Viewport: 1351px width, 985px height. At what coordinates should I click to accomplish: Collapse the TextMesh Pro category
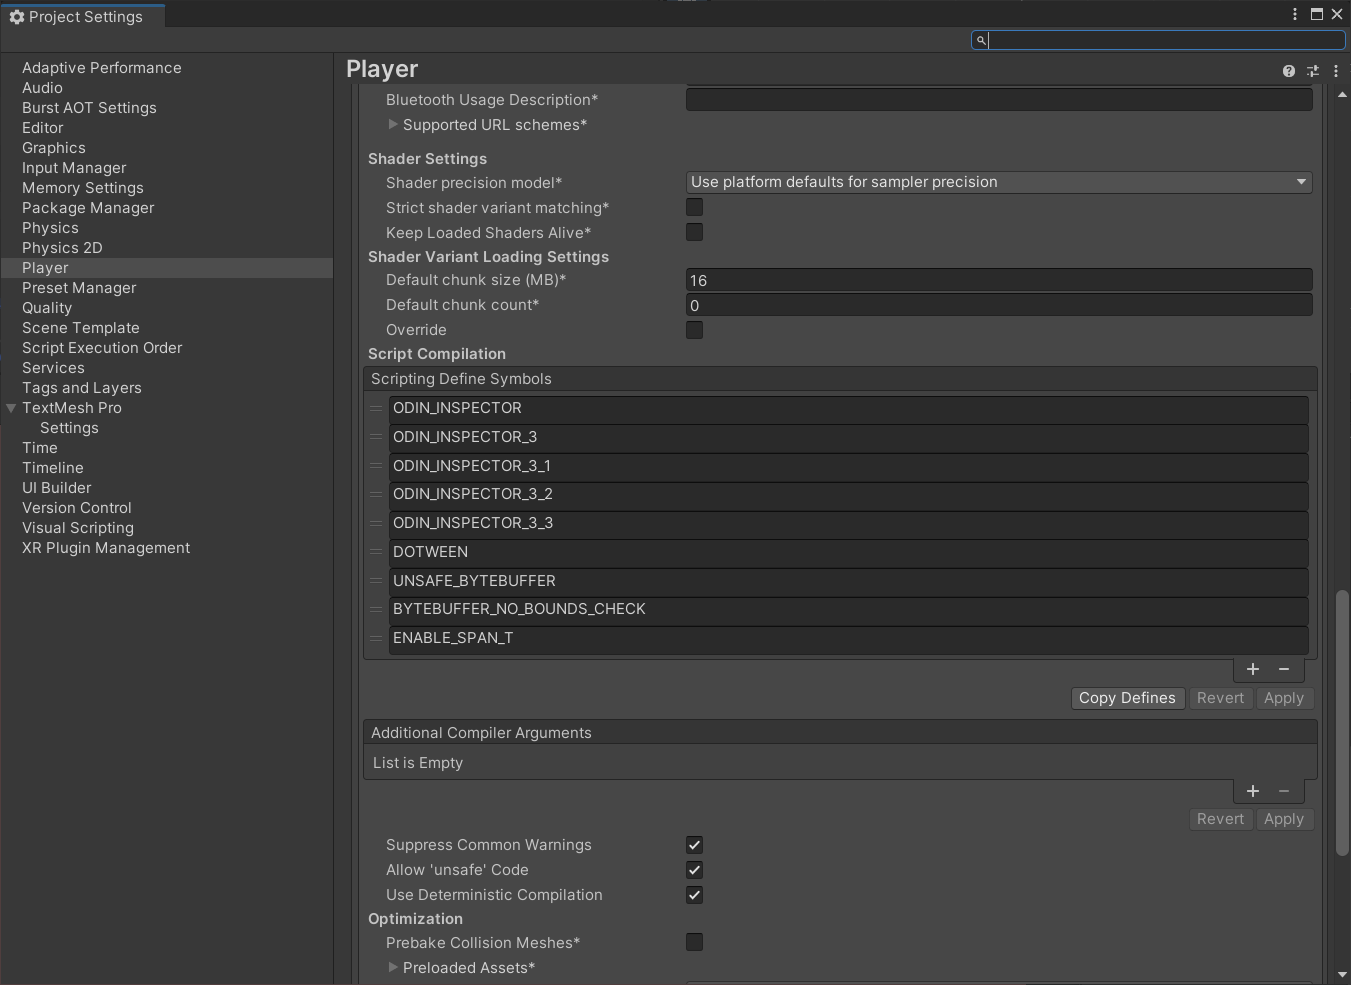pyautogui.click(x=11, y=408)
